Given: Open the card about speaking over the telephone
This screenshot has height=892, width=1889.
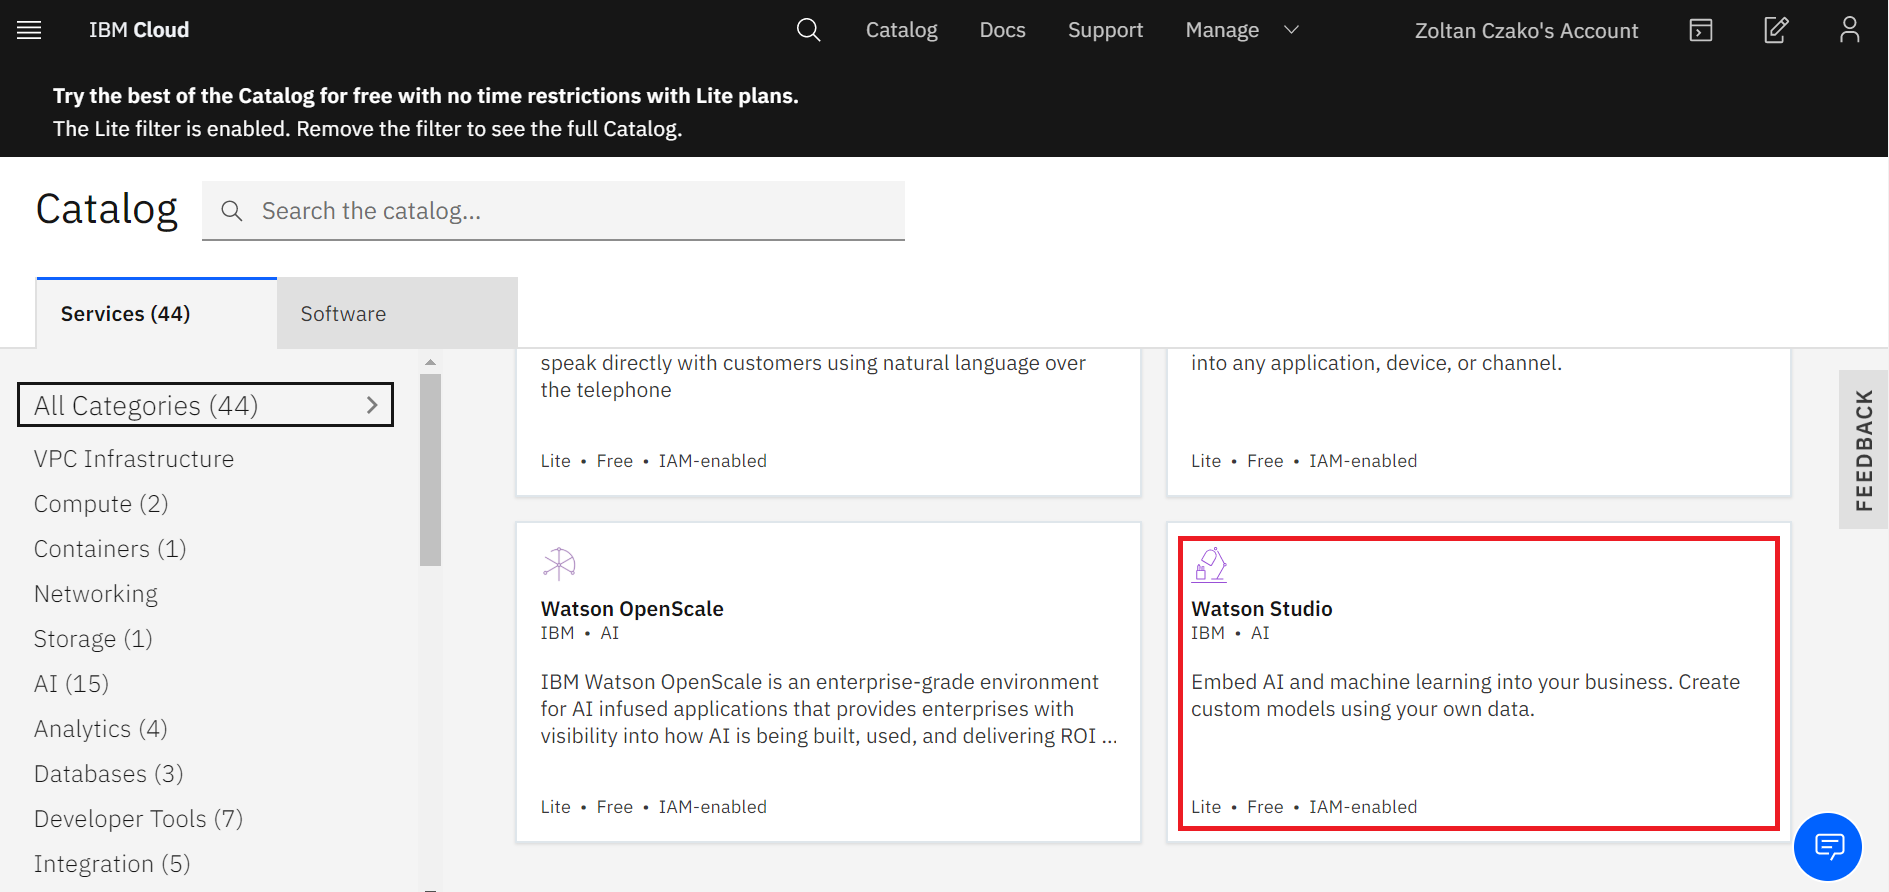Looking at the screenshot, I should pos(828,422).
